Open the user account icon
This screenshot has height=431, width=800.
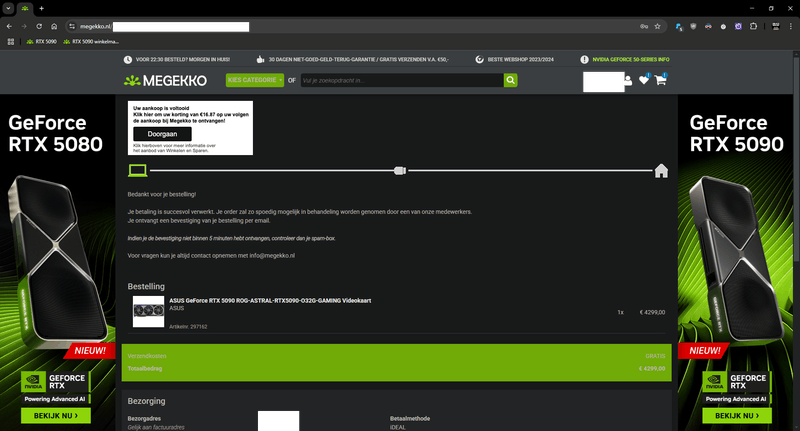pyautogui.click(x=628, y=81)
